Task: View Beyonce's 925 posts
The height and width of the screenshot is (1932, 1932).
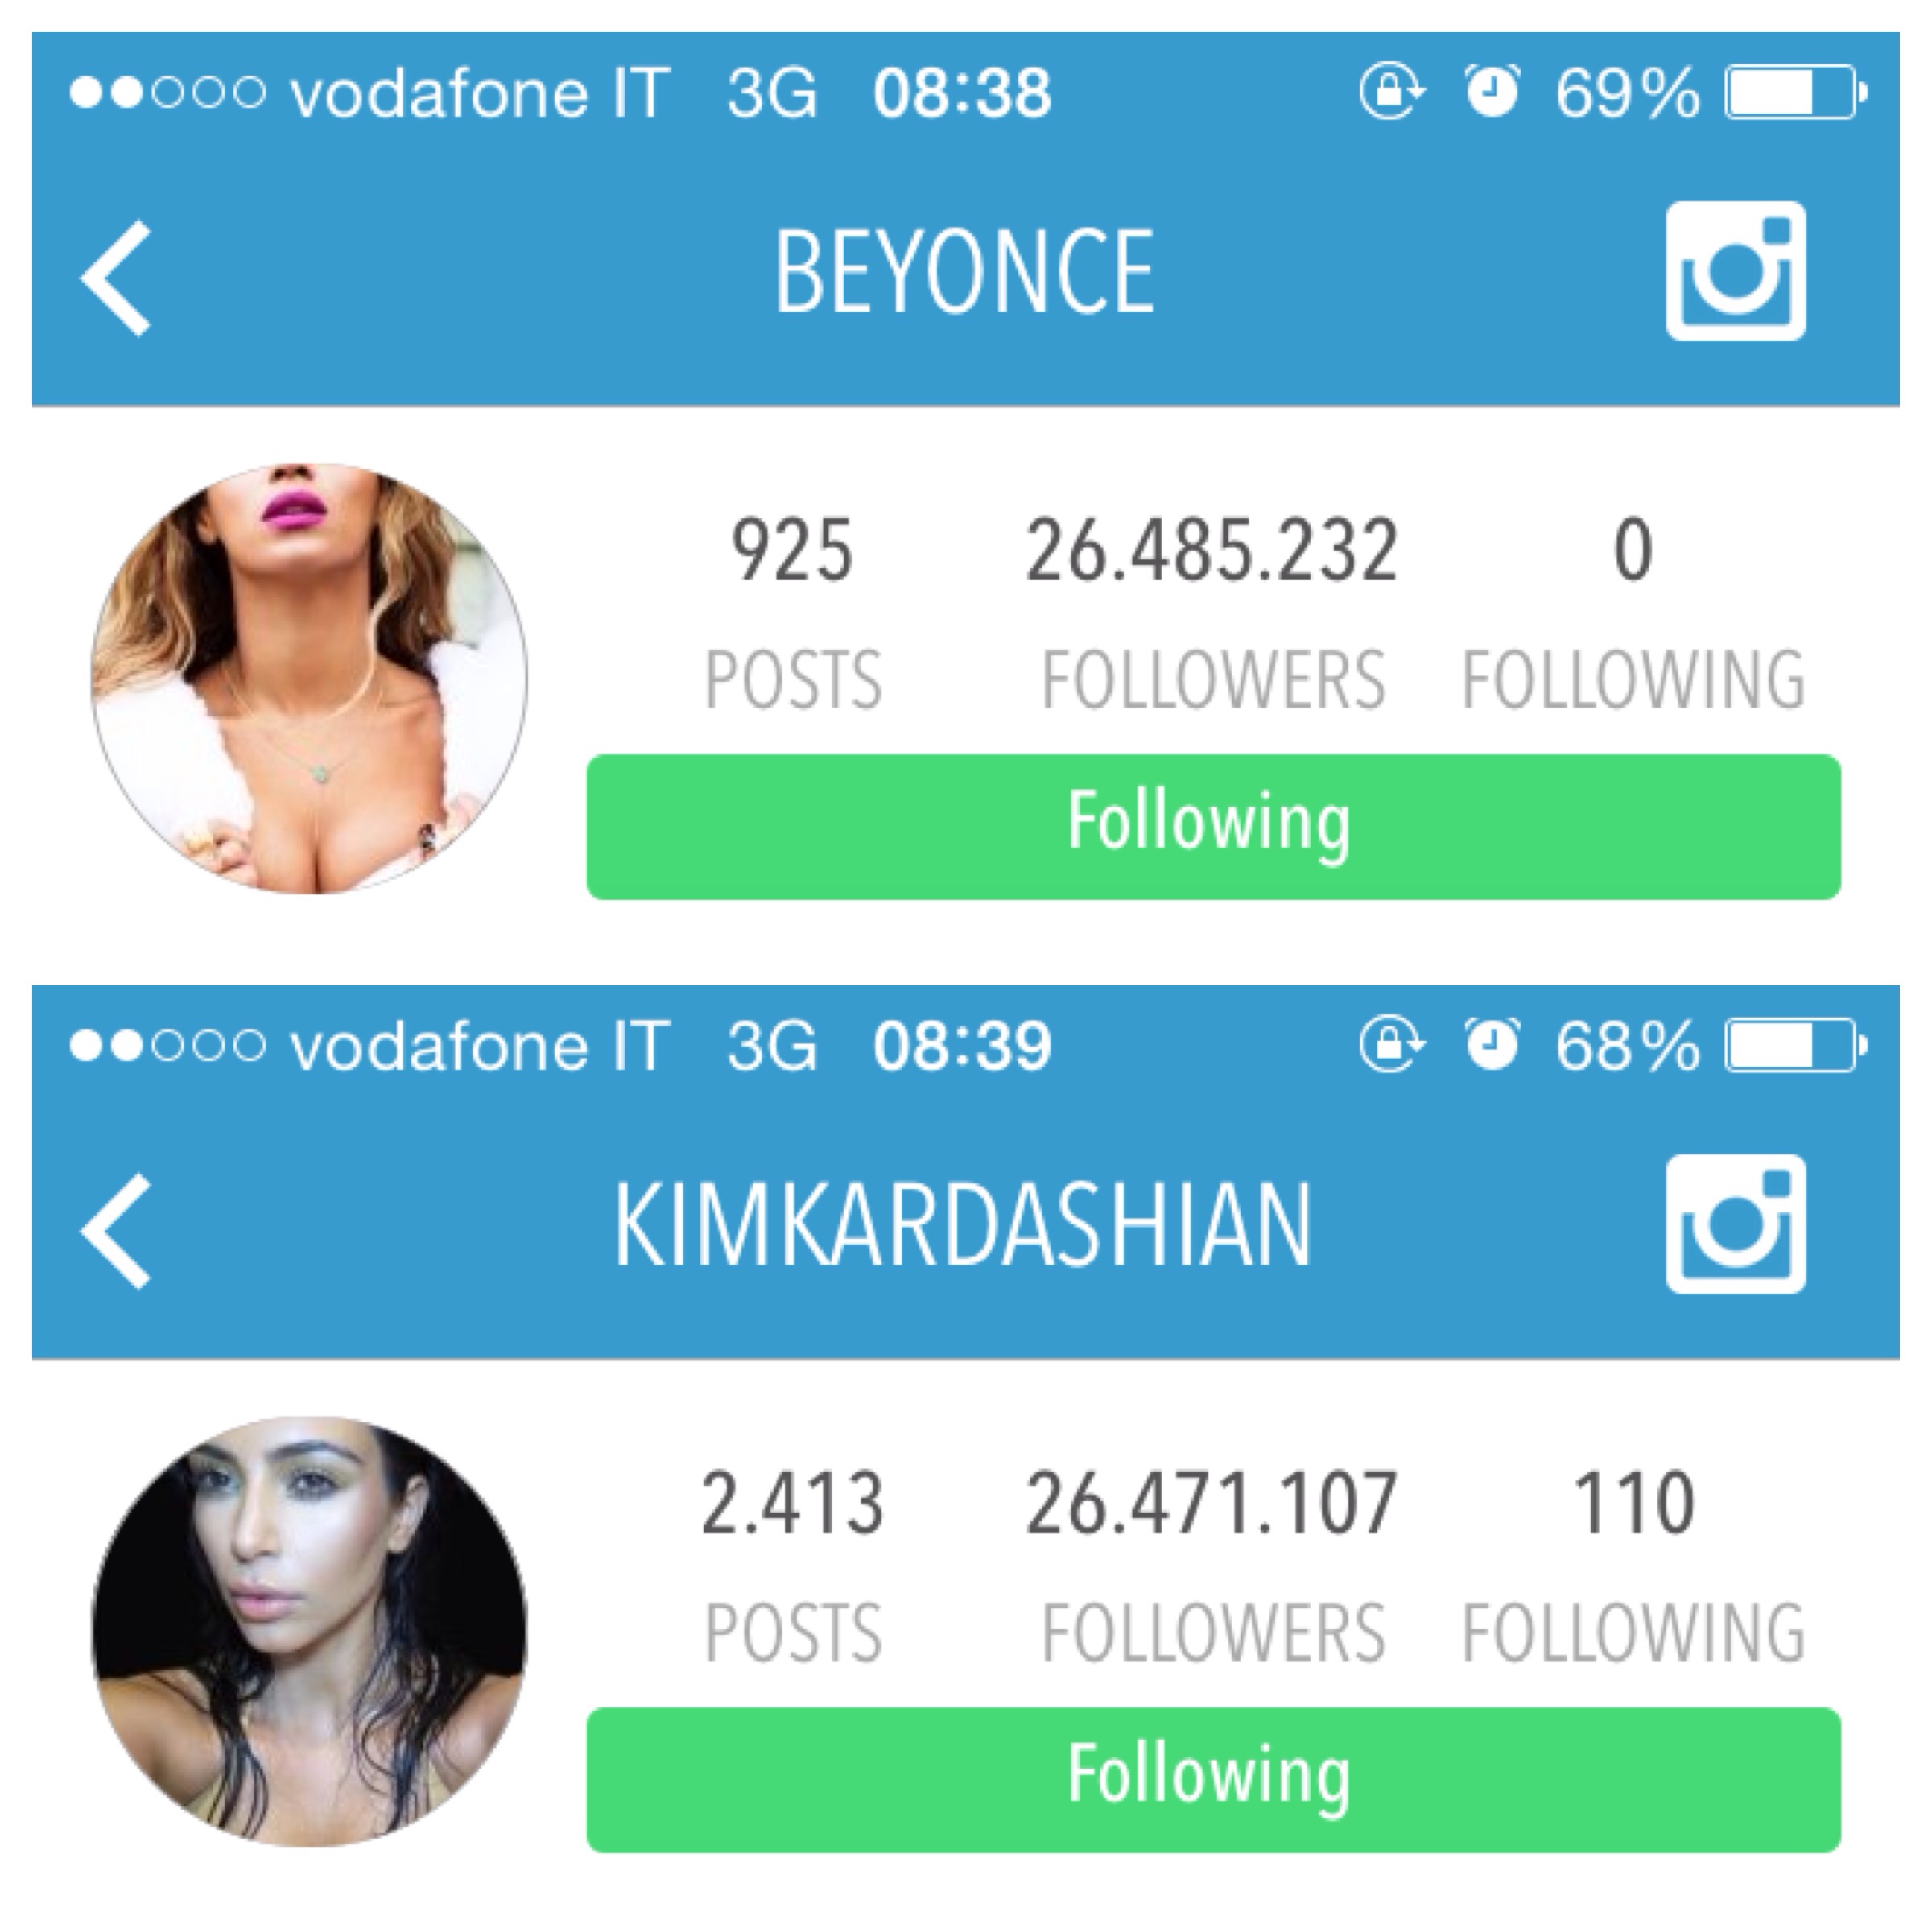Action: pos(793,612)
